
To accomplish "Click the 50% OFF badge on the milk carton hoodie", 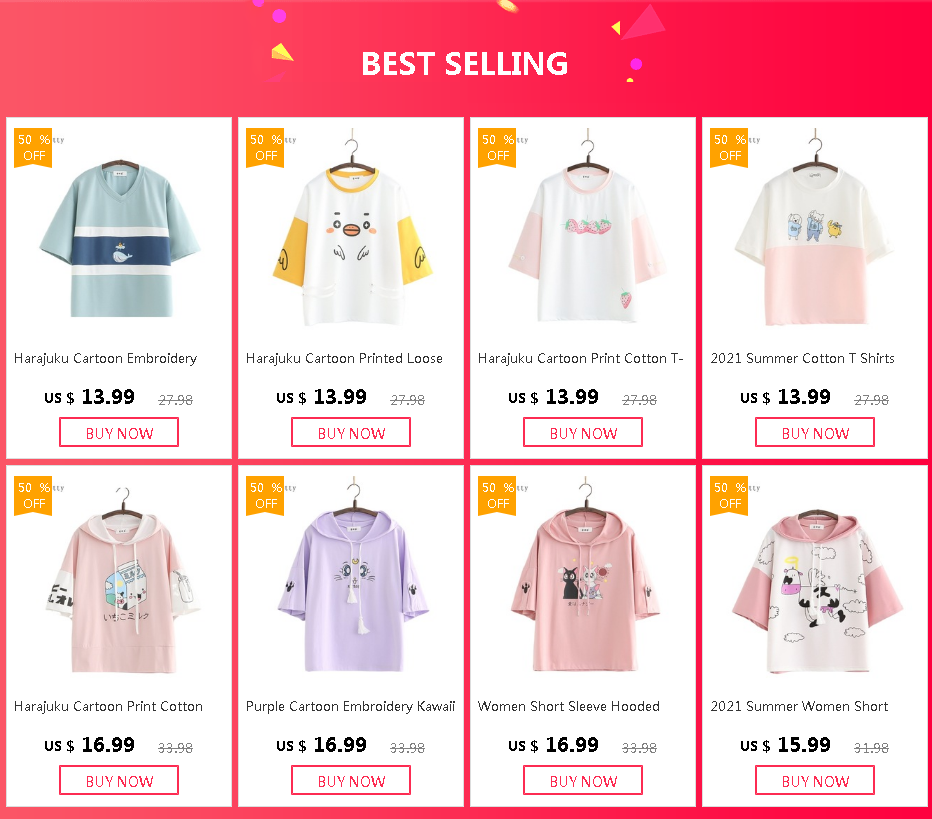I will coord(33,496).
